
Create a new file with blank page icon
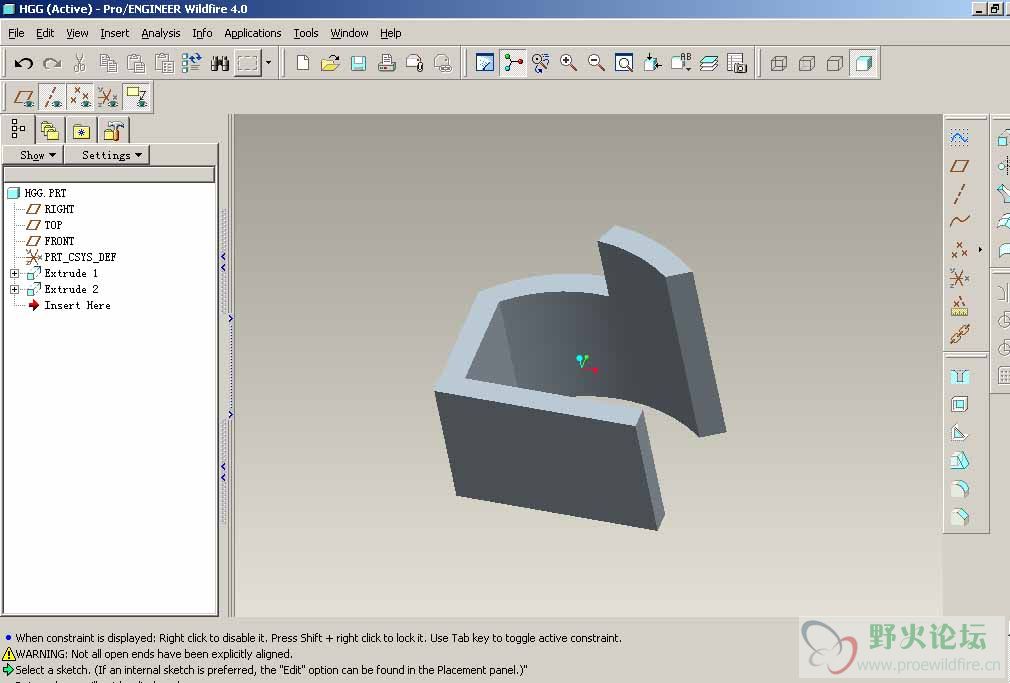pyautogui.click(x=303, y=63)
